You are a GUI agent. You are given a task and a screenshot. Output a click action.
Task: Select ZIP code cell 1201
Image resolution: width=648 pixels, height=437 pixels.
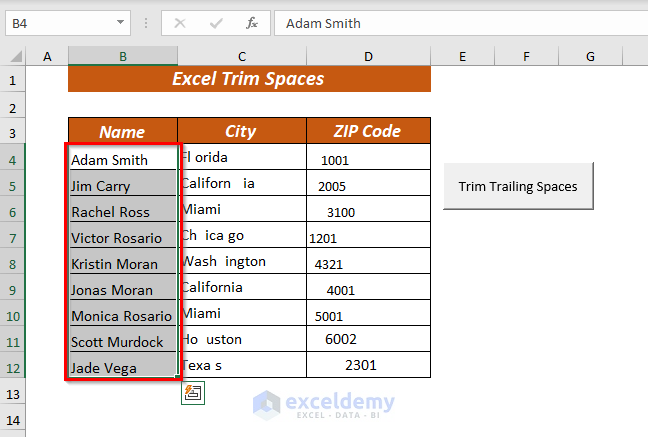[369, 235]
